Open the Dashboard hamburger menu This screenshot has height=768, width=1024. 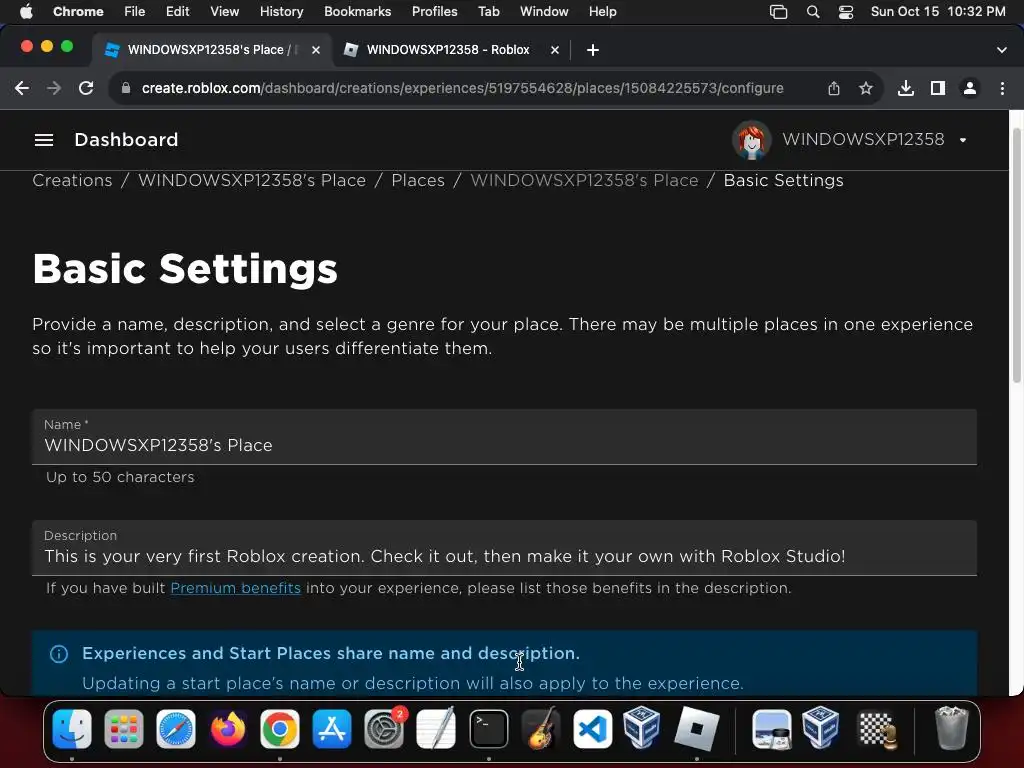44,140
